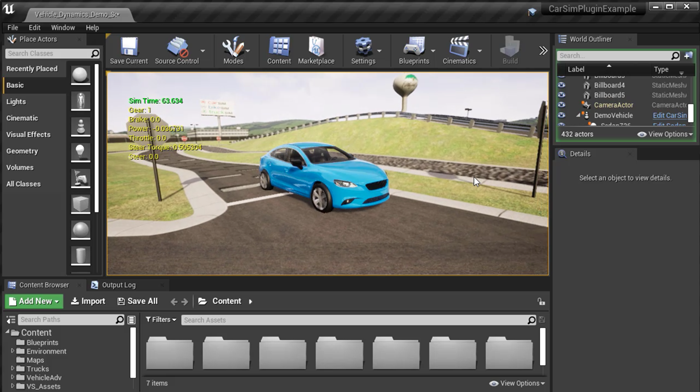Click the save search icon right of Search Assets

(x=542, y=320)
